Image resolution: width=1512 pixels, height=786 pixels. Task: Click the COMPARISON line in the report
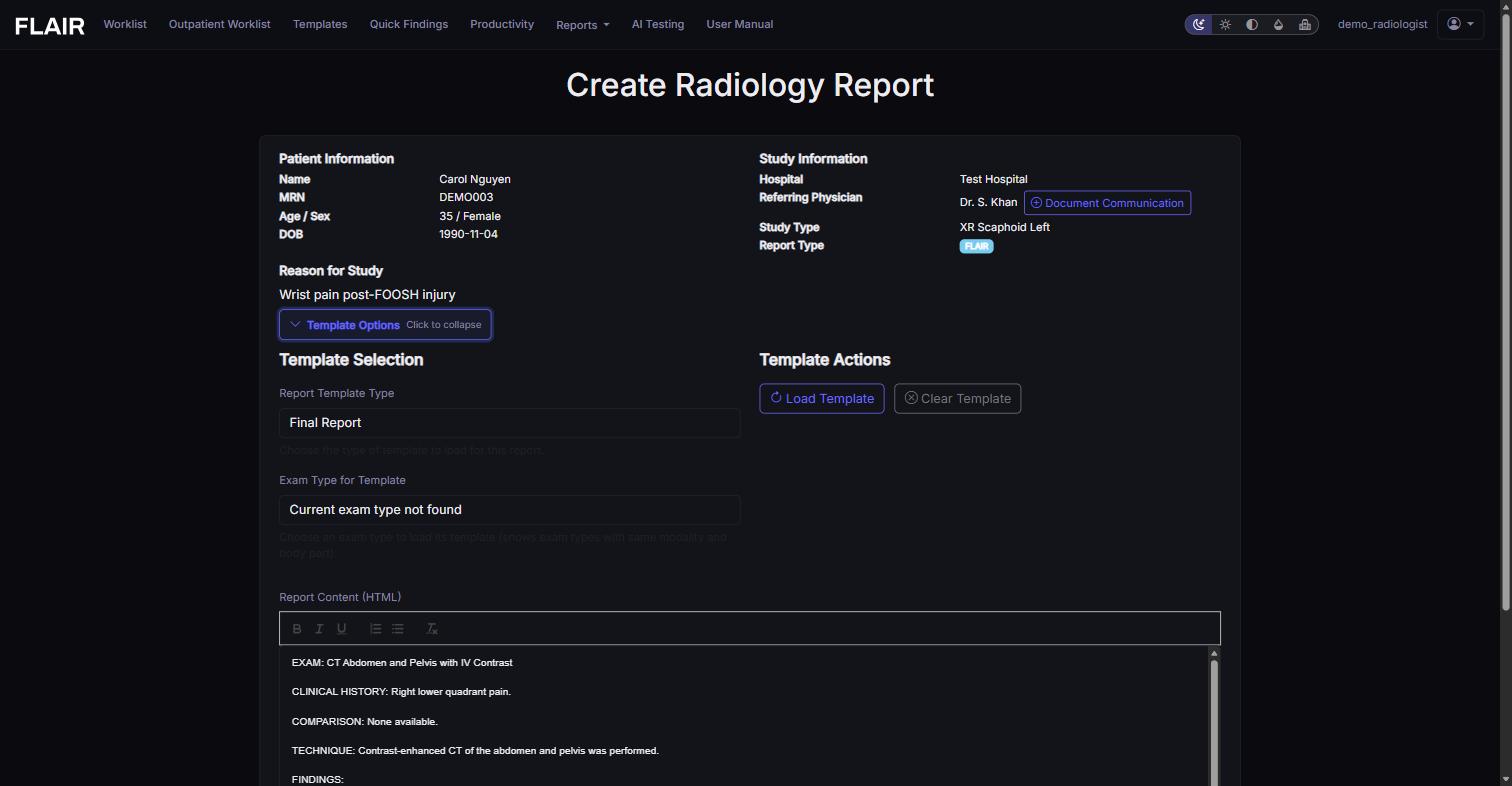tap(365, 722)
